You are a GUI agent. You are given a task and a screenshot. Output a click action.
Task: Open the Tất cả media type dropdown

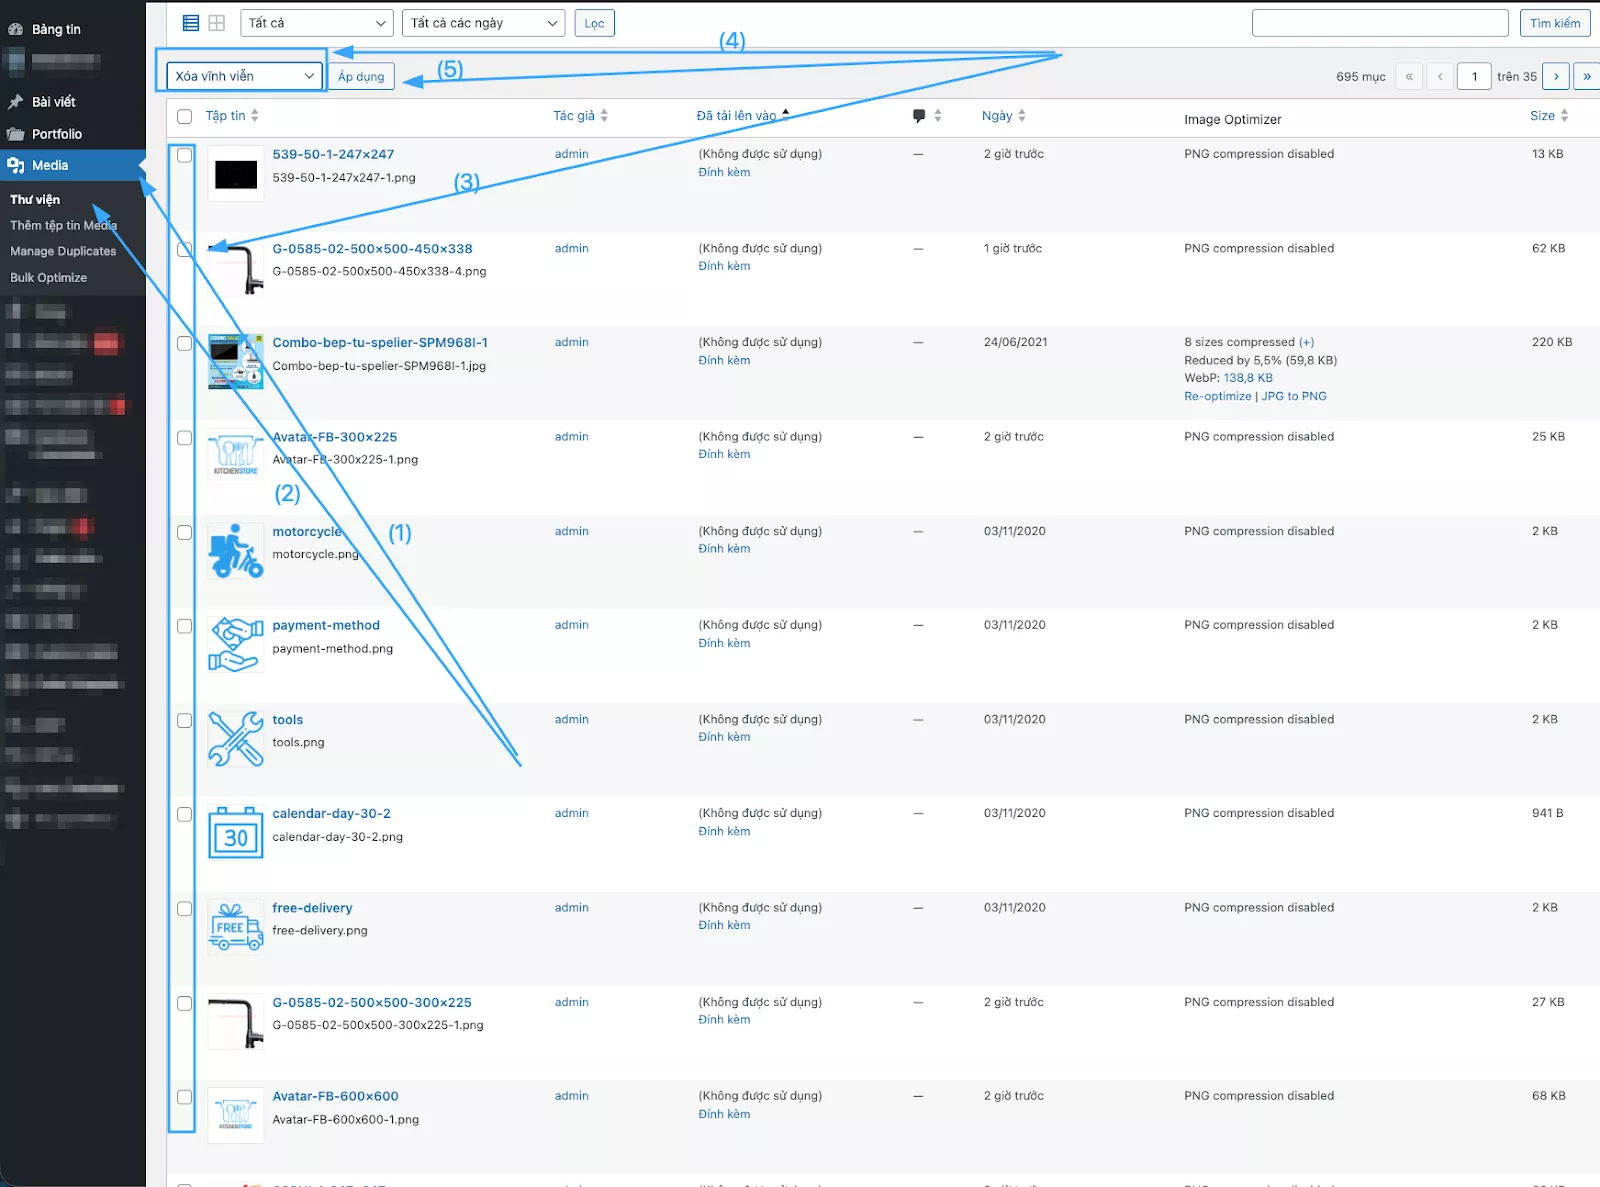tap(316, 23)
